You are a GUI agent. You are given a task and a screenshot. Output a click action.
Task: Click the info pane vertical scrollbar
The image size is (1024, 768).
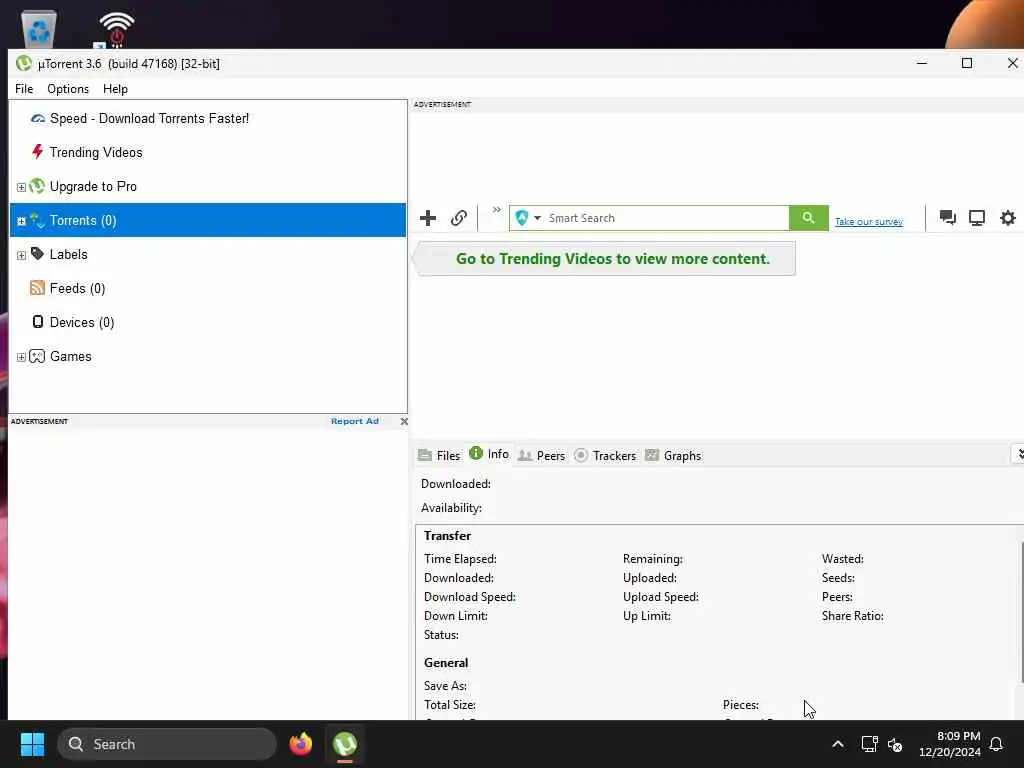tap(1021, 613)
